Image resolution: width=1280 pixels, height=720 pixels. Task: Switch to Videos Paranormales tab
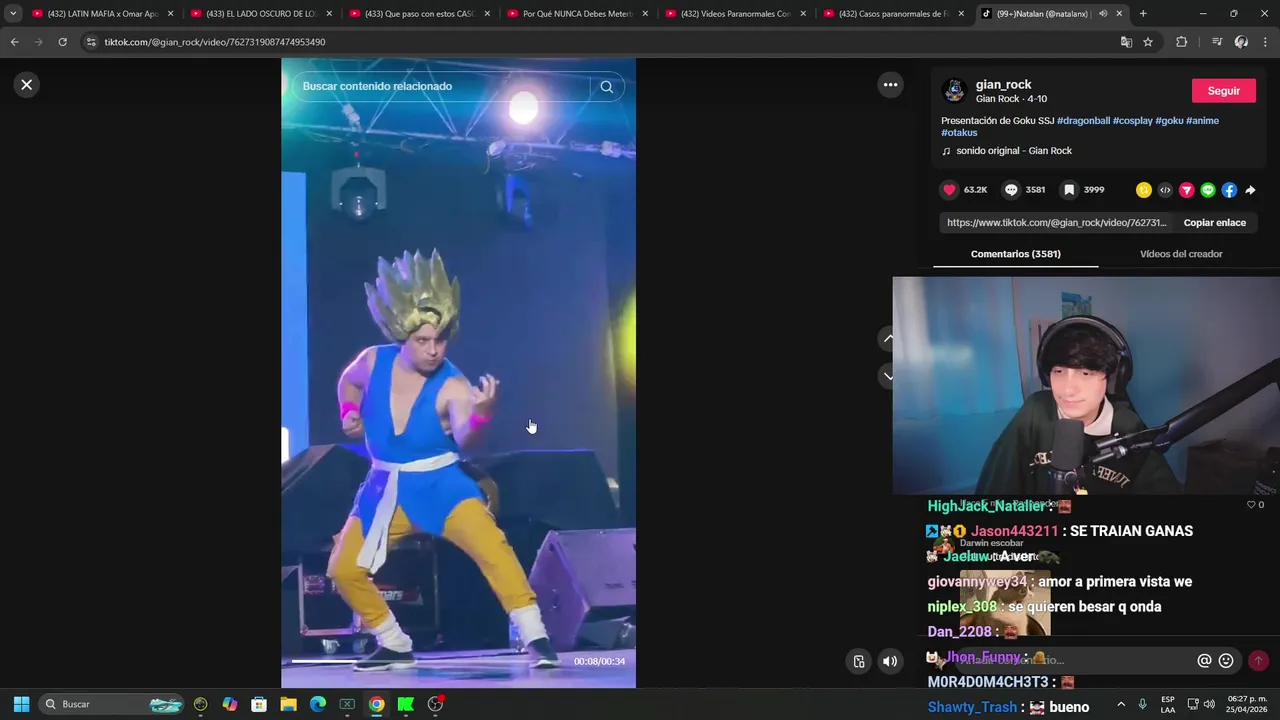(x=736, y=14)
